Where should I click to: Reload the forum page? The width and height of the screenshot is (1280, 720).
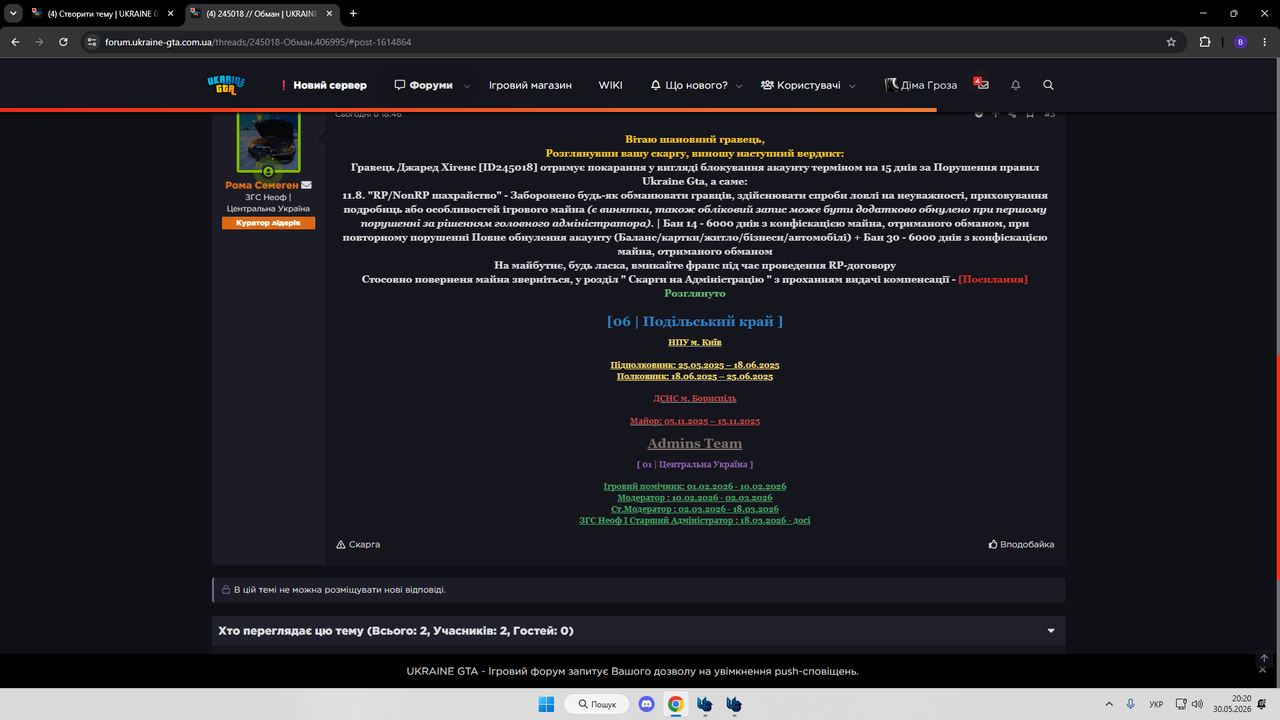(63, 42)
